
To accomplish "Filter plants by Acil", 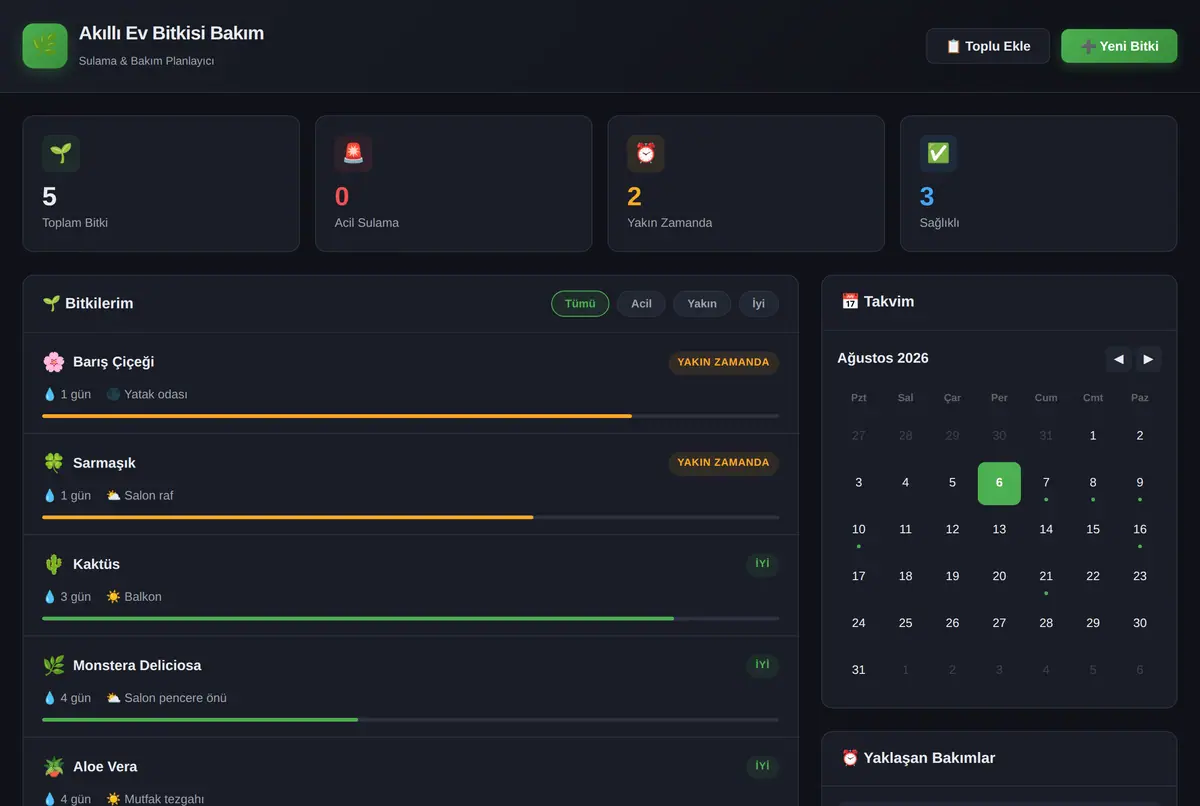I will (x=641, y=304).
